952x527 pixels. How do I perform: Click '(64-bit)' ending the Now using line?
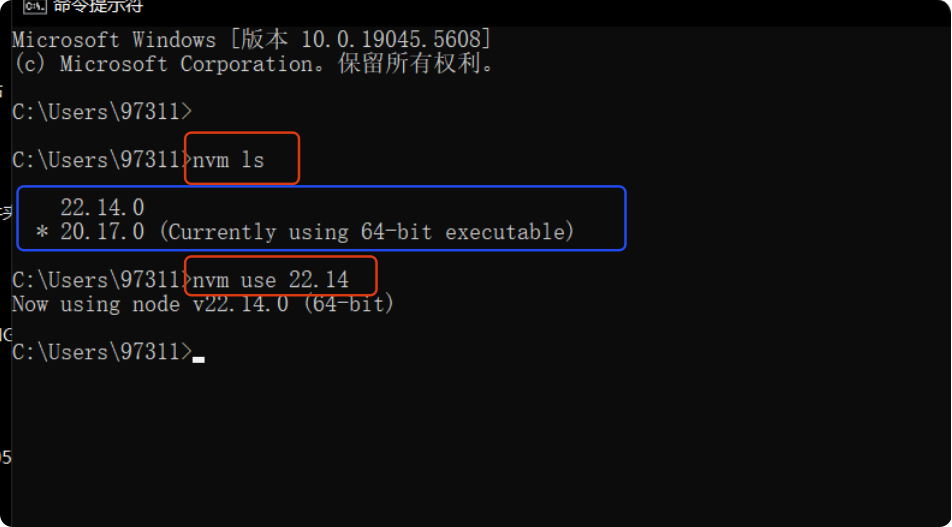[348, 304]
